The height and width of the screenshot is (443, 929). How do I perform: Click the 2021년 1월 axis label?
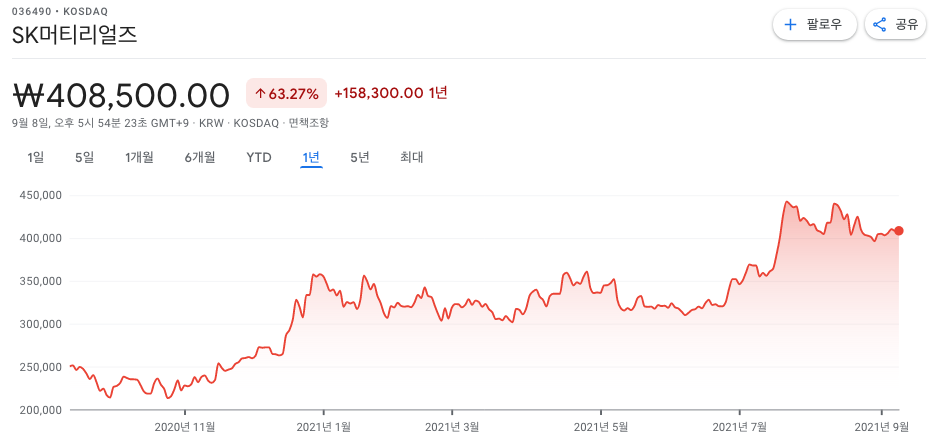pyautogui.click(x=323, y=427)
